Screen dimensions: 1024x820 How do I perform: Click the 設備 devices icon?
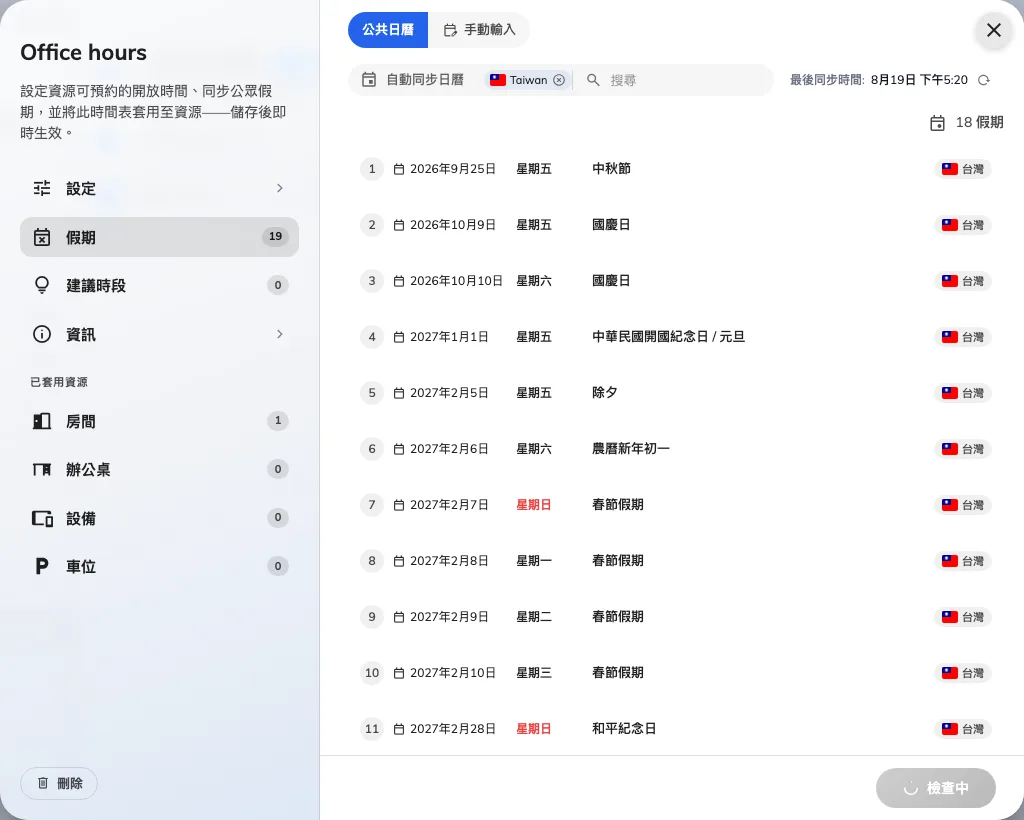pos(42,518)
